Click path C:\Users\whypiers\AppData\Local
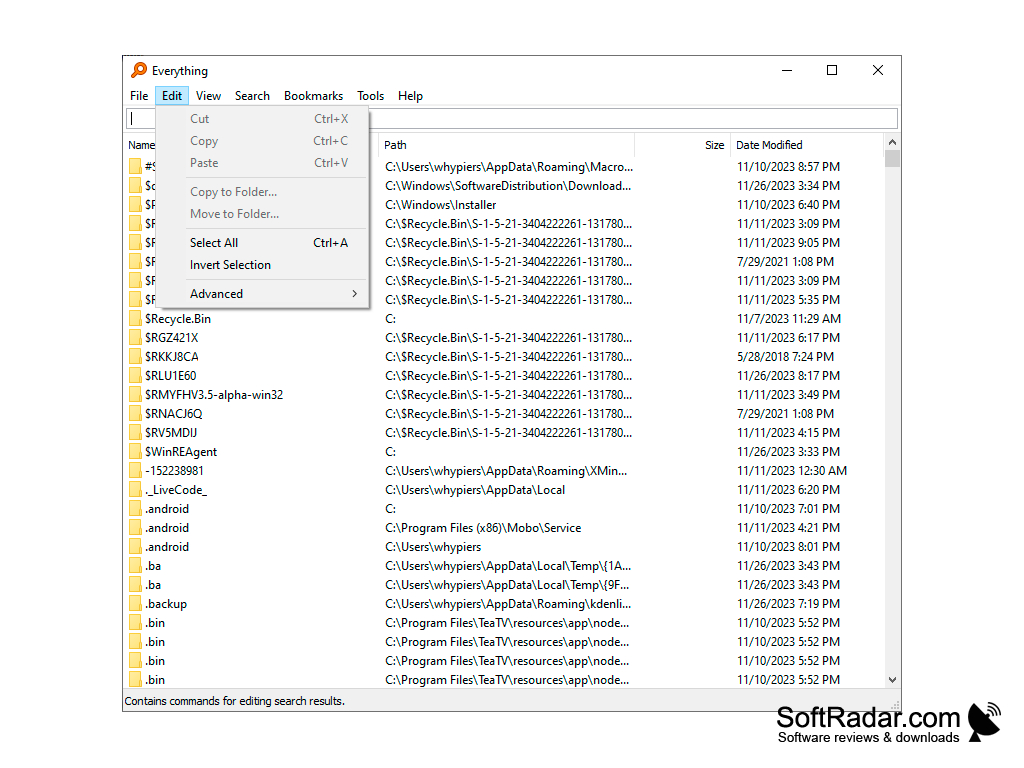 point(475,490)
